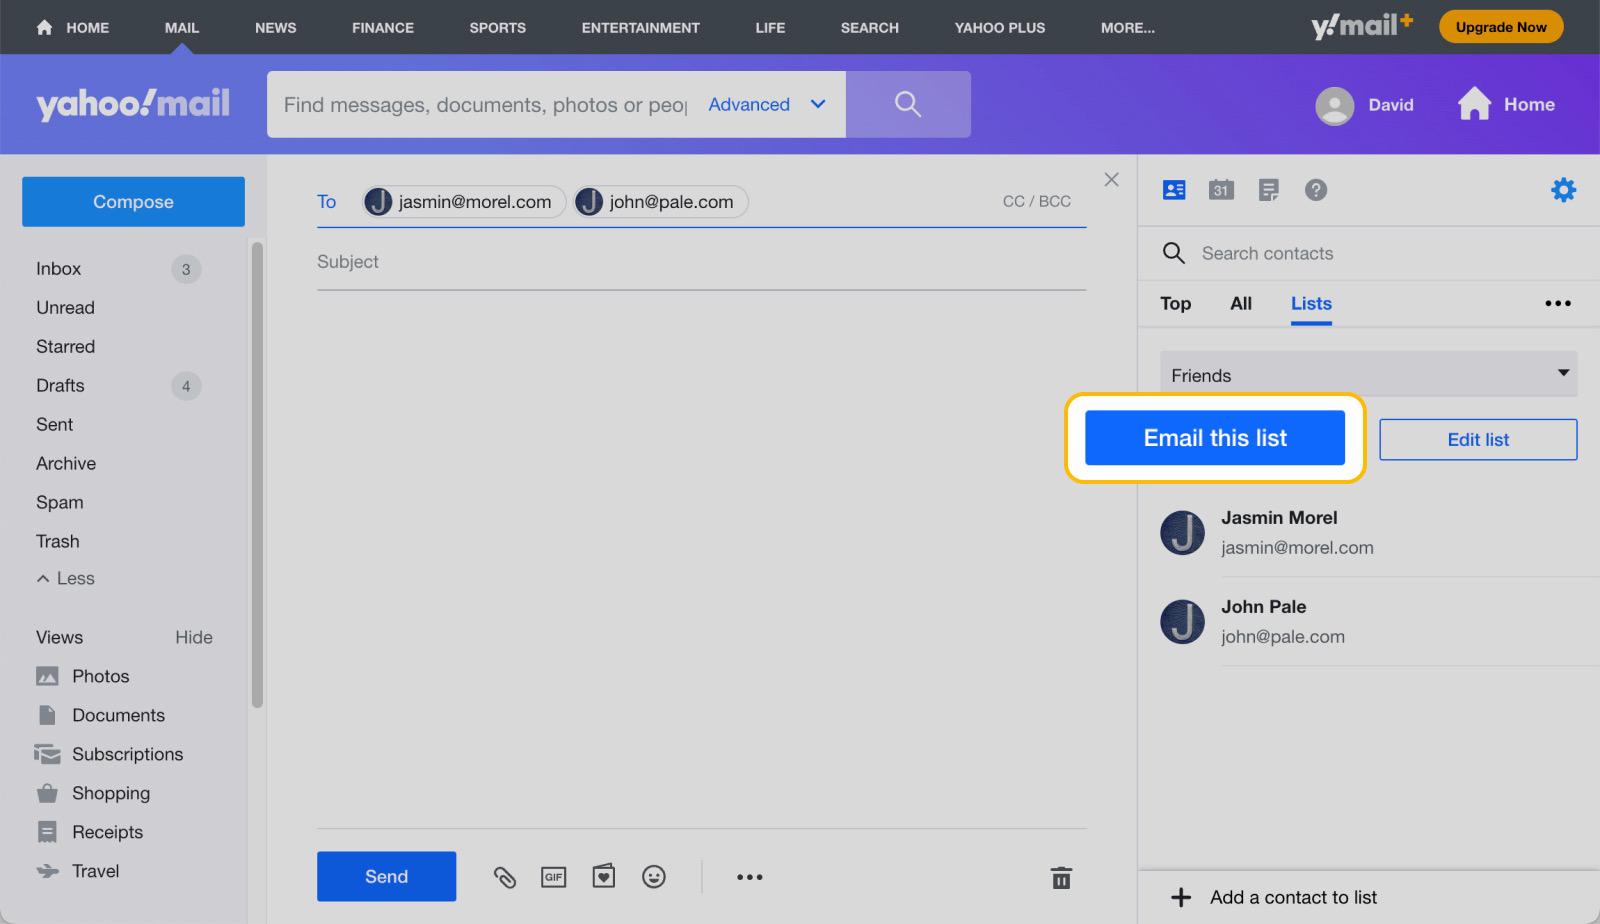Open more compose options ellipsis
Viewport: 1600px width, 924px height.
tap(749, 877)
